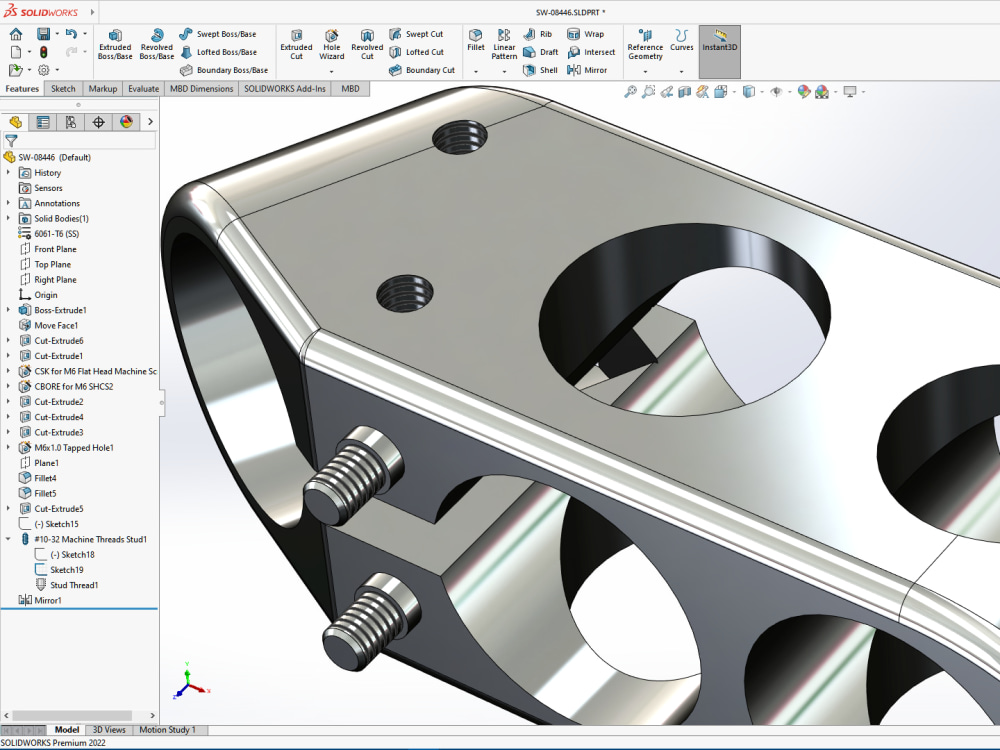The height and width of the screenshot is (750, 1000).
Task: Expand the History folder
Action: pyautogui.click(x=10, y=172)
